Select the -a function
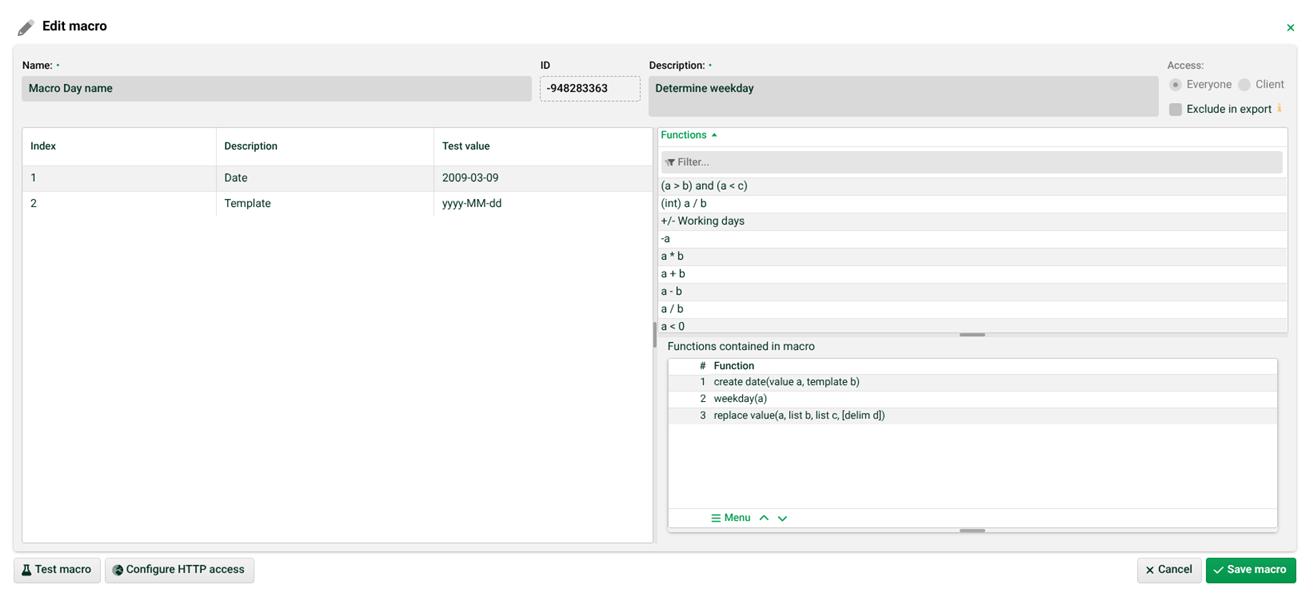Viewport: 1309px width, 592px height. pyautogui.click(x=972, y=239)
